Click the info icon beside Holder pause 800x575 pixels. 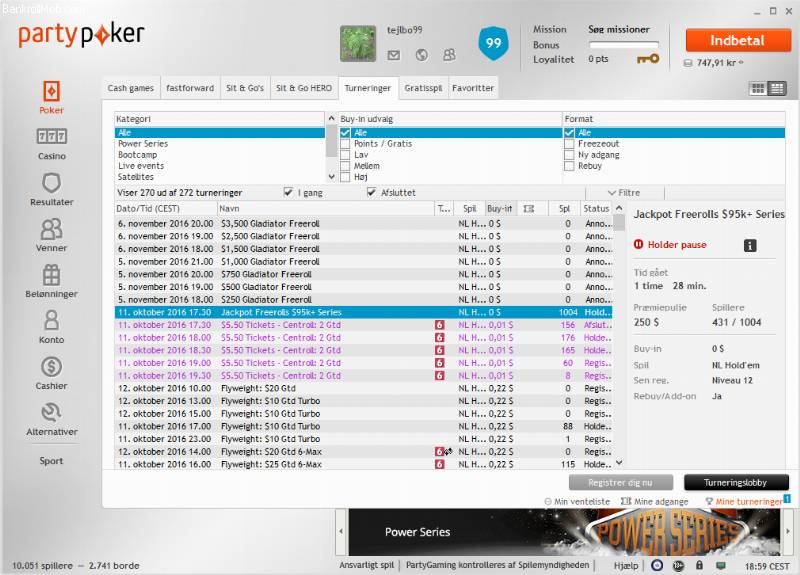[x=749, y=245]
